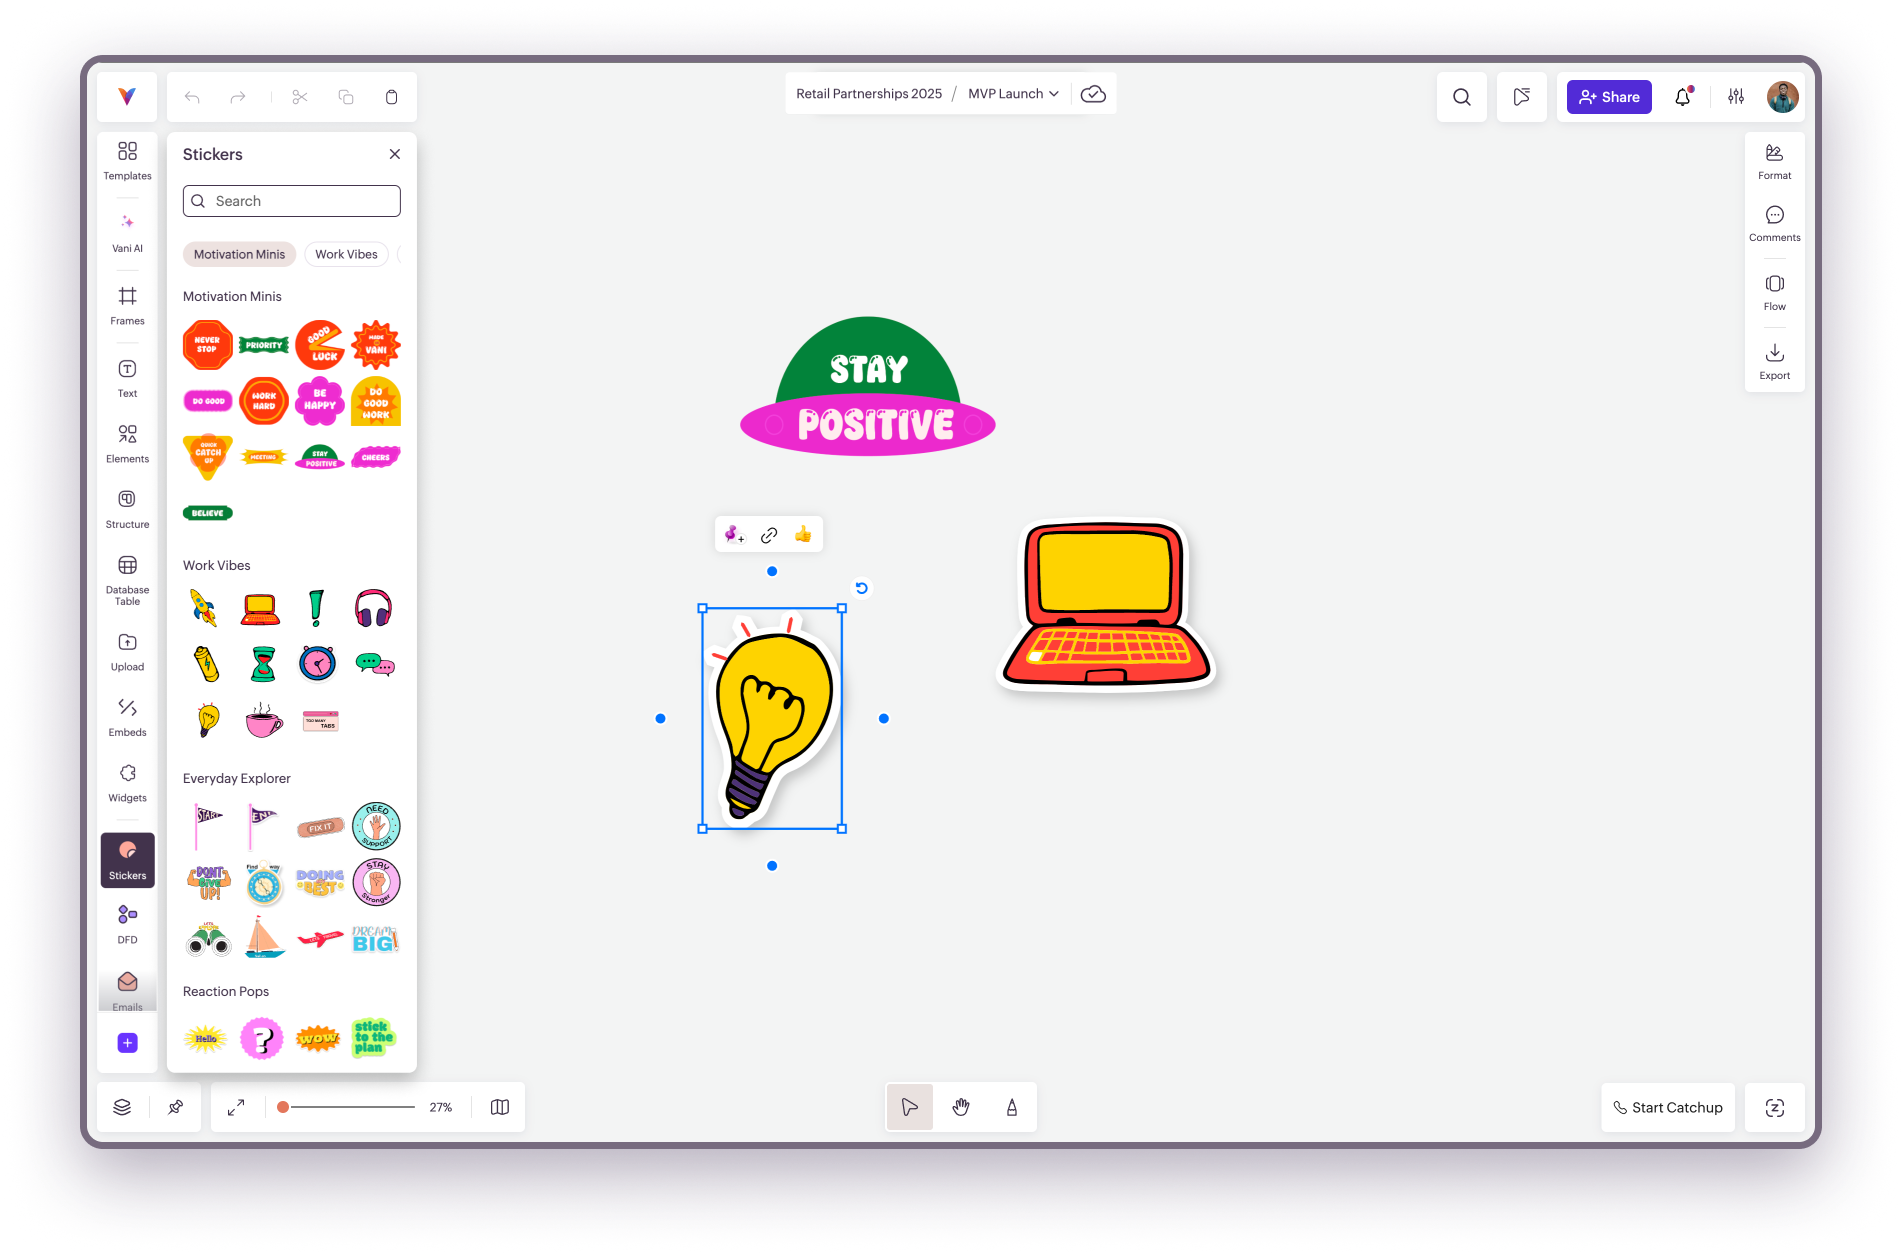1902x1254 pixels.
Task: Toggle fullscreen with expand arrows icon
Action: pos(236,1107)
